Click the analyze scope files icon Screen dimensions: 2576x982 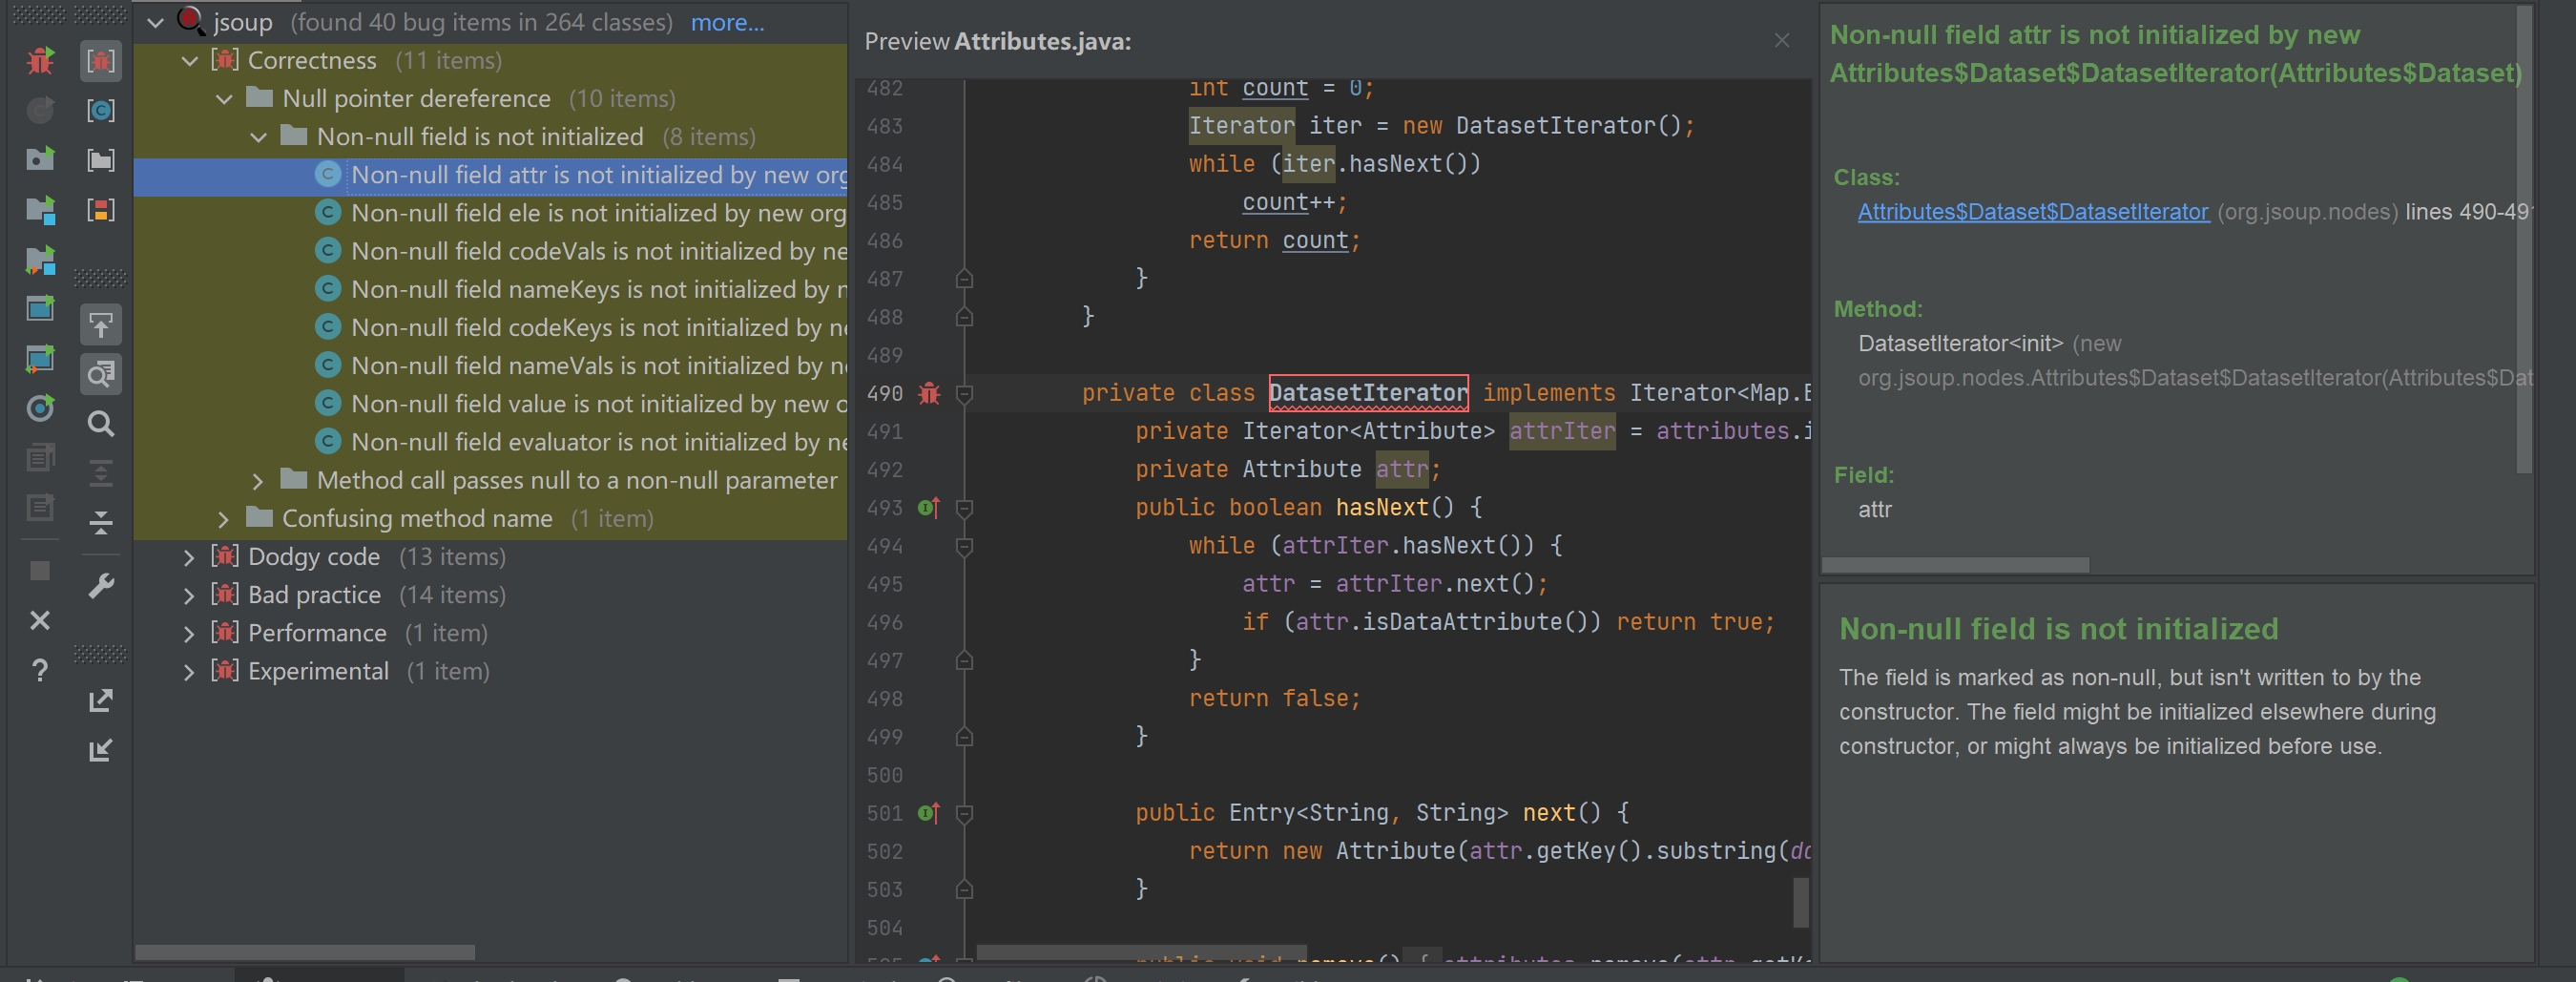40,408
